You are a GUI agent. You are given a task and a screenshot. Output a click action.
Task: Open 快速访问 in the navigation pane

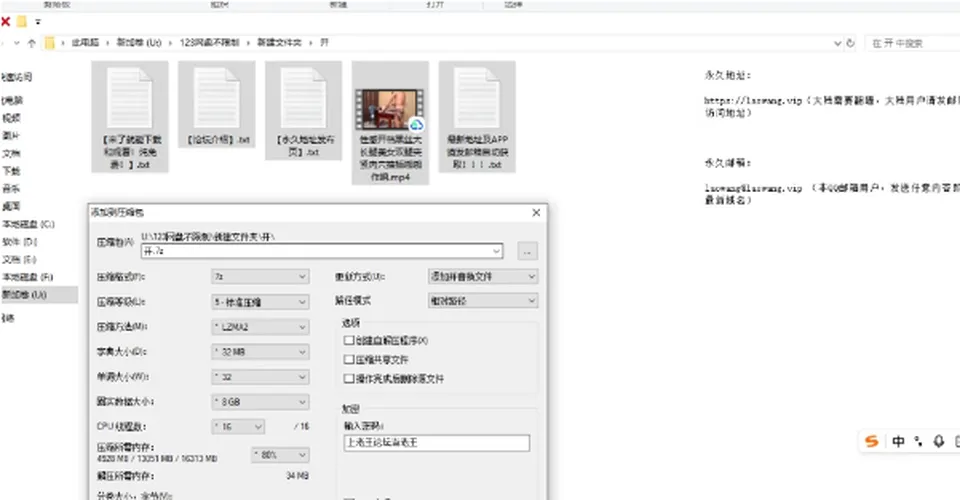coord(17,77)
